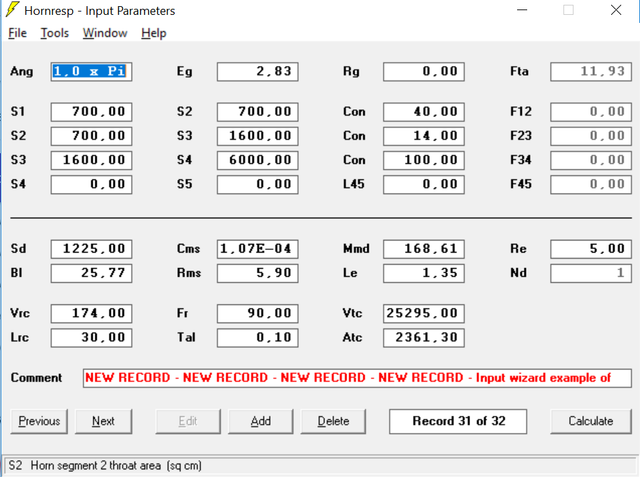Click the Bl field with value 25,77
Viewport: 640px width, 477px height.
click(x=91, y=273)
